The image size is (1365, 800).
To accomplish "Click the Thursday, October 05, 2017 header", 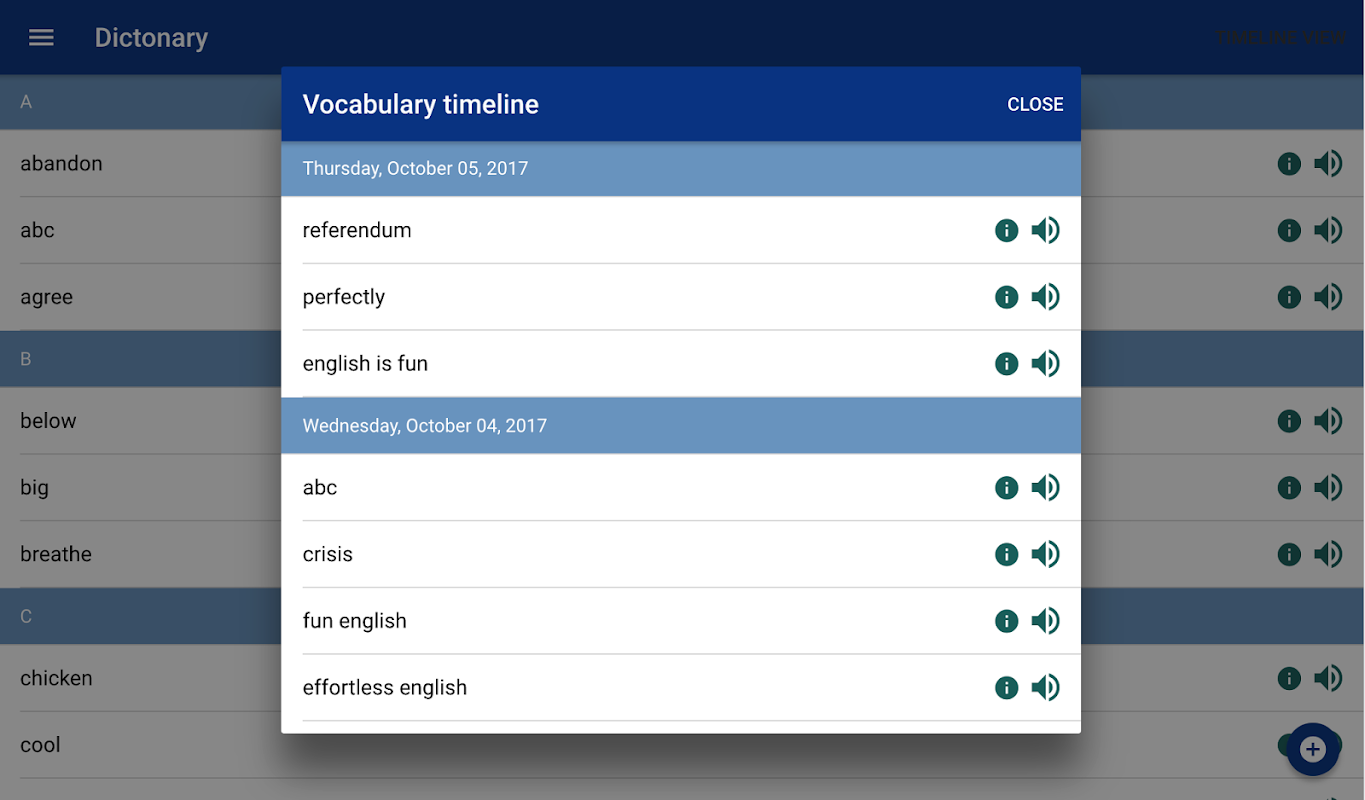I will point(415,168).
